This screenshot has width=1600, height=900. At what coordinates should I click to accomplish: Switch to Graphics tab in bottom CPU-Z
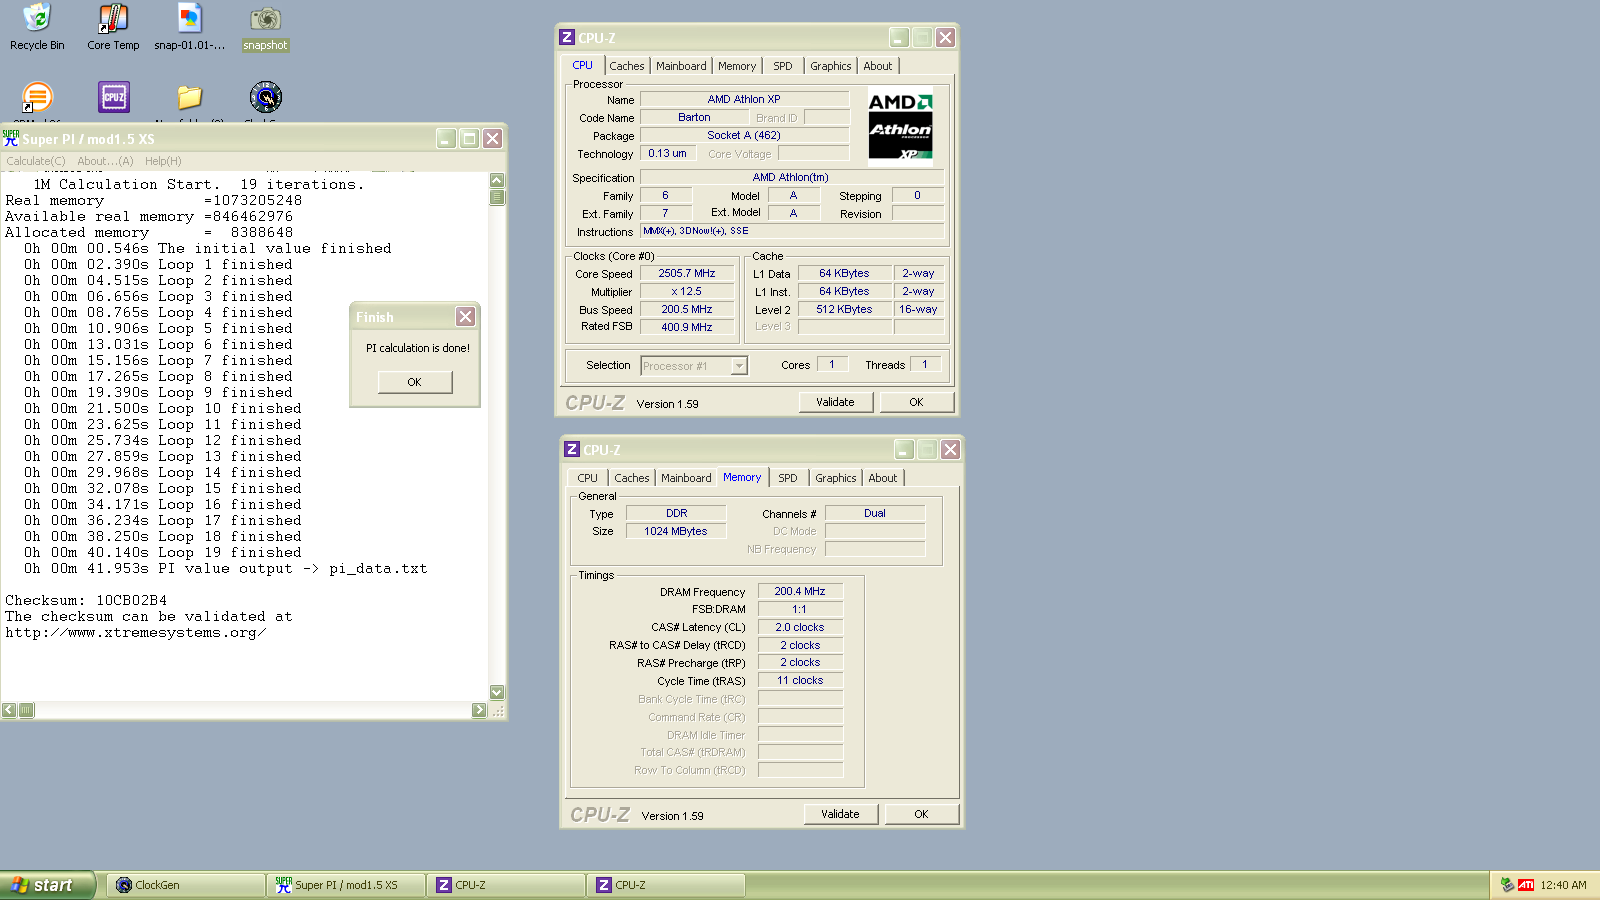pos(836,478)
